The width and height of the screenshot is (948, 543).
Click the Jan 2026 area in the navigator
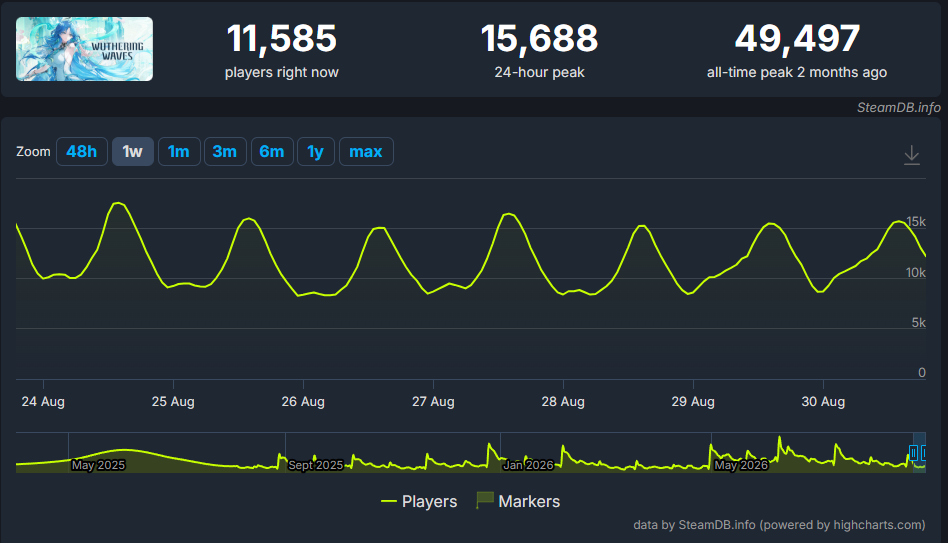coord(528,465)
